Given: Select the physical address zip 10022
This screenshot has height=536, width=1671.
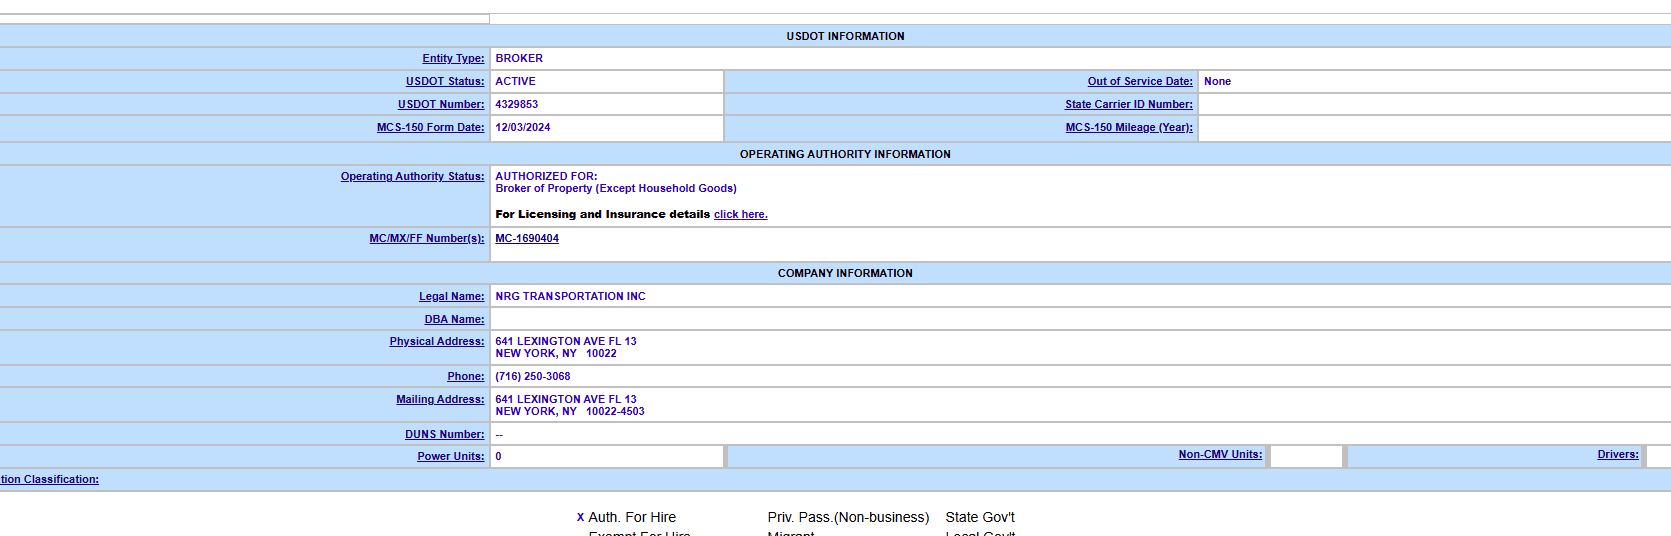Looking at the screenshot, I should (601, 354).
